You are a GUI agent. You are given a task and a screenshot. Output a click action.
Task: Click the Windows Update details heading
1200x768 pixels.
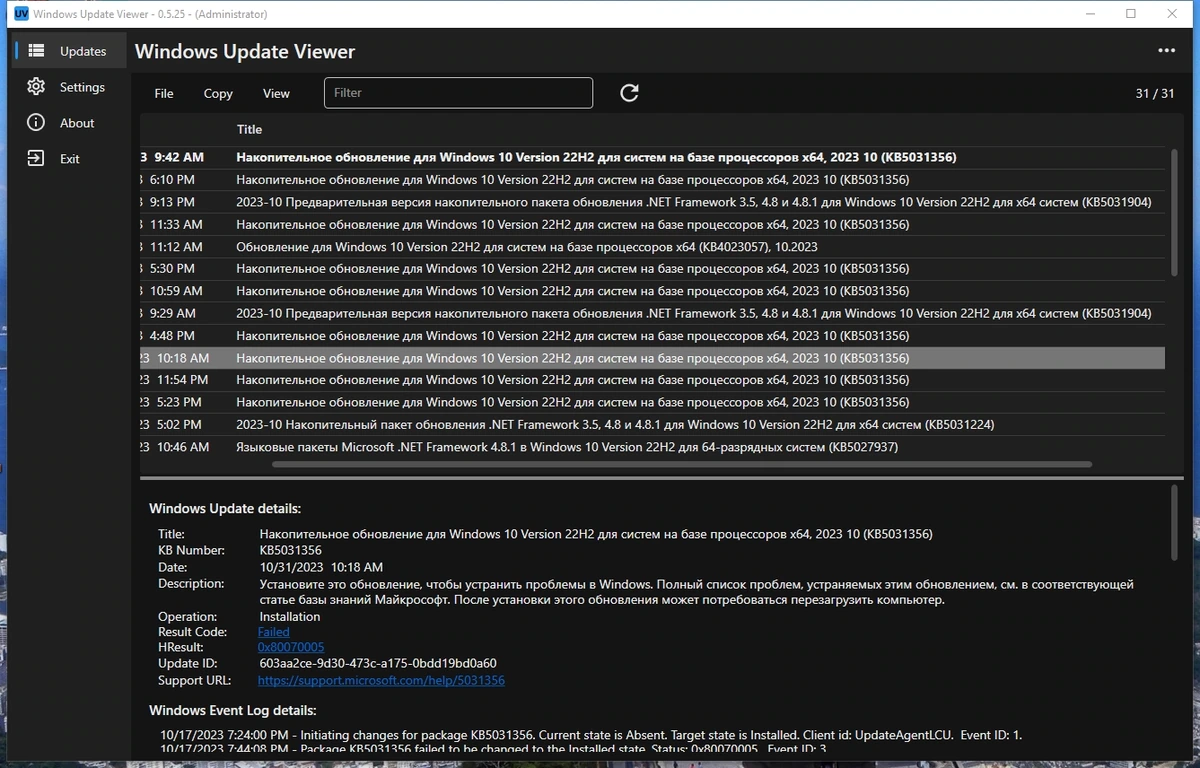(225, 509)
